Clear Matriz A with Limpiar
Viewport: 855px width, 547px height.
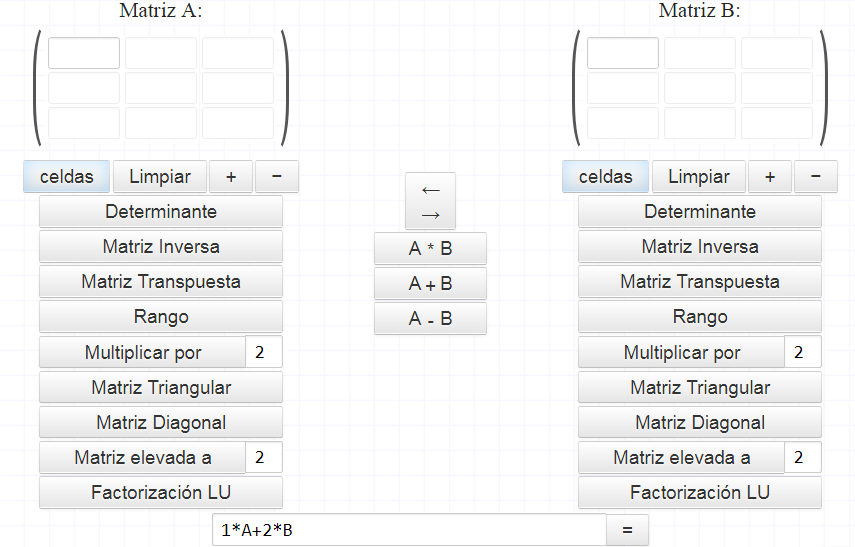pyautogui.click(x=160, y=177)
